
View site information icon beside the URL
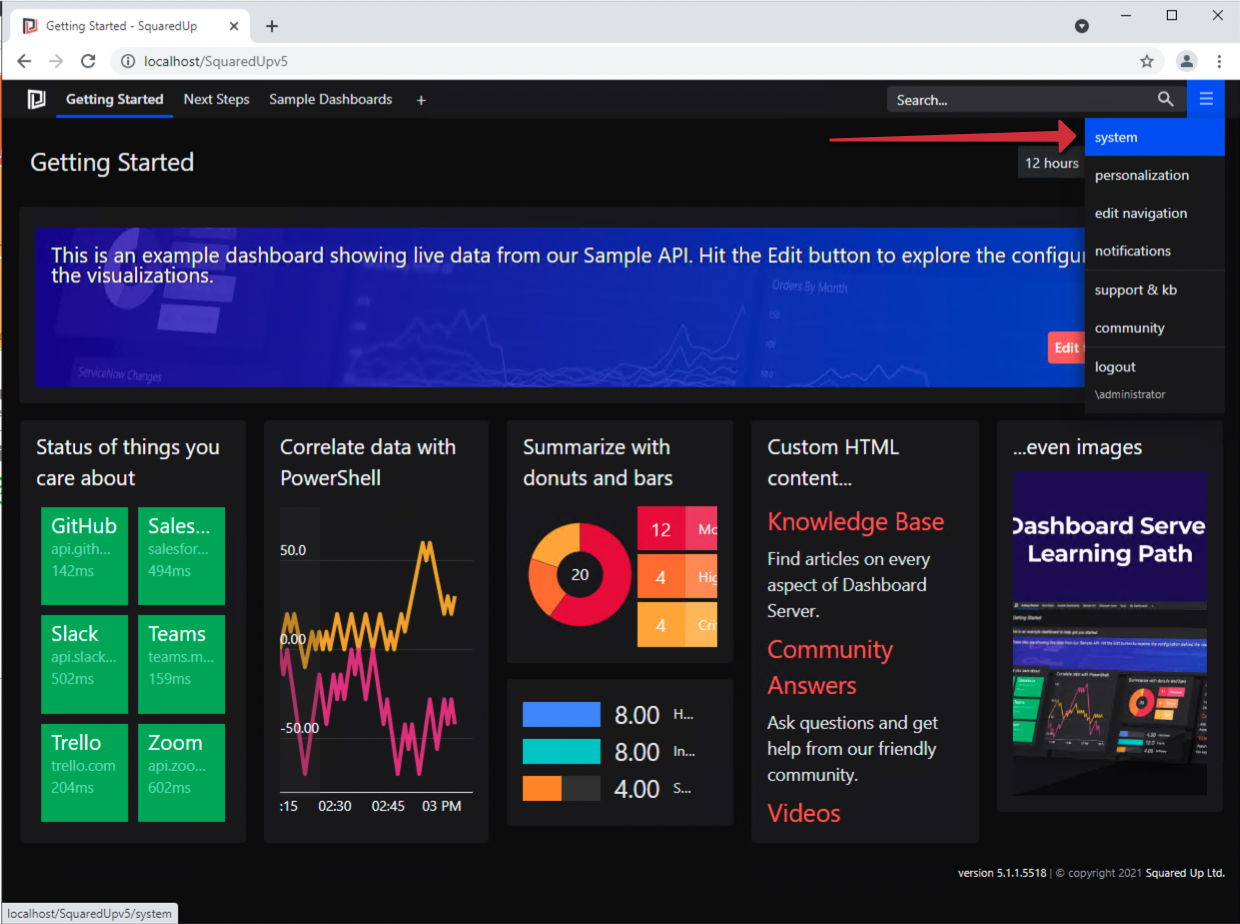[x=127, y=61]
